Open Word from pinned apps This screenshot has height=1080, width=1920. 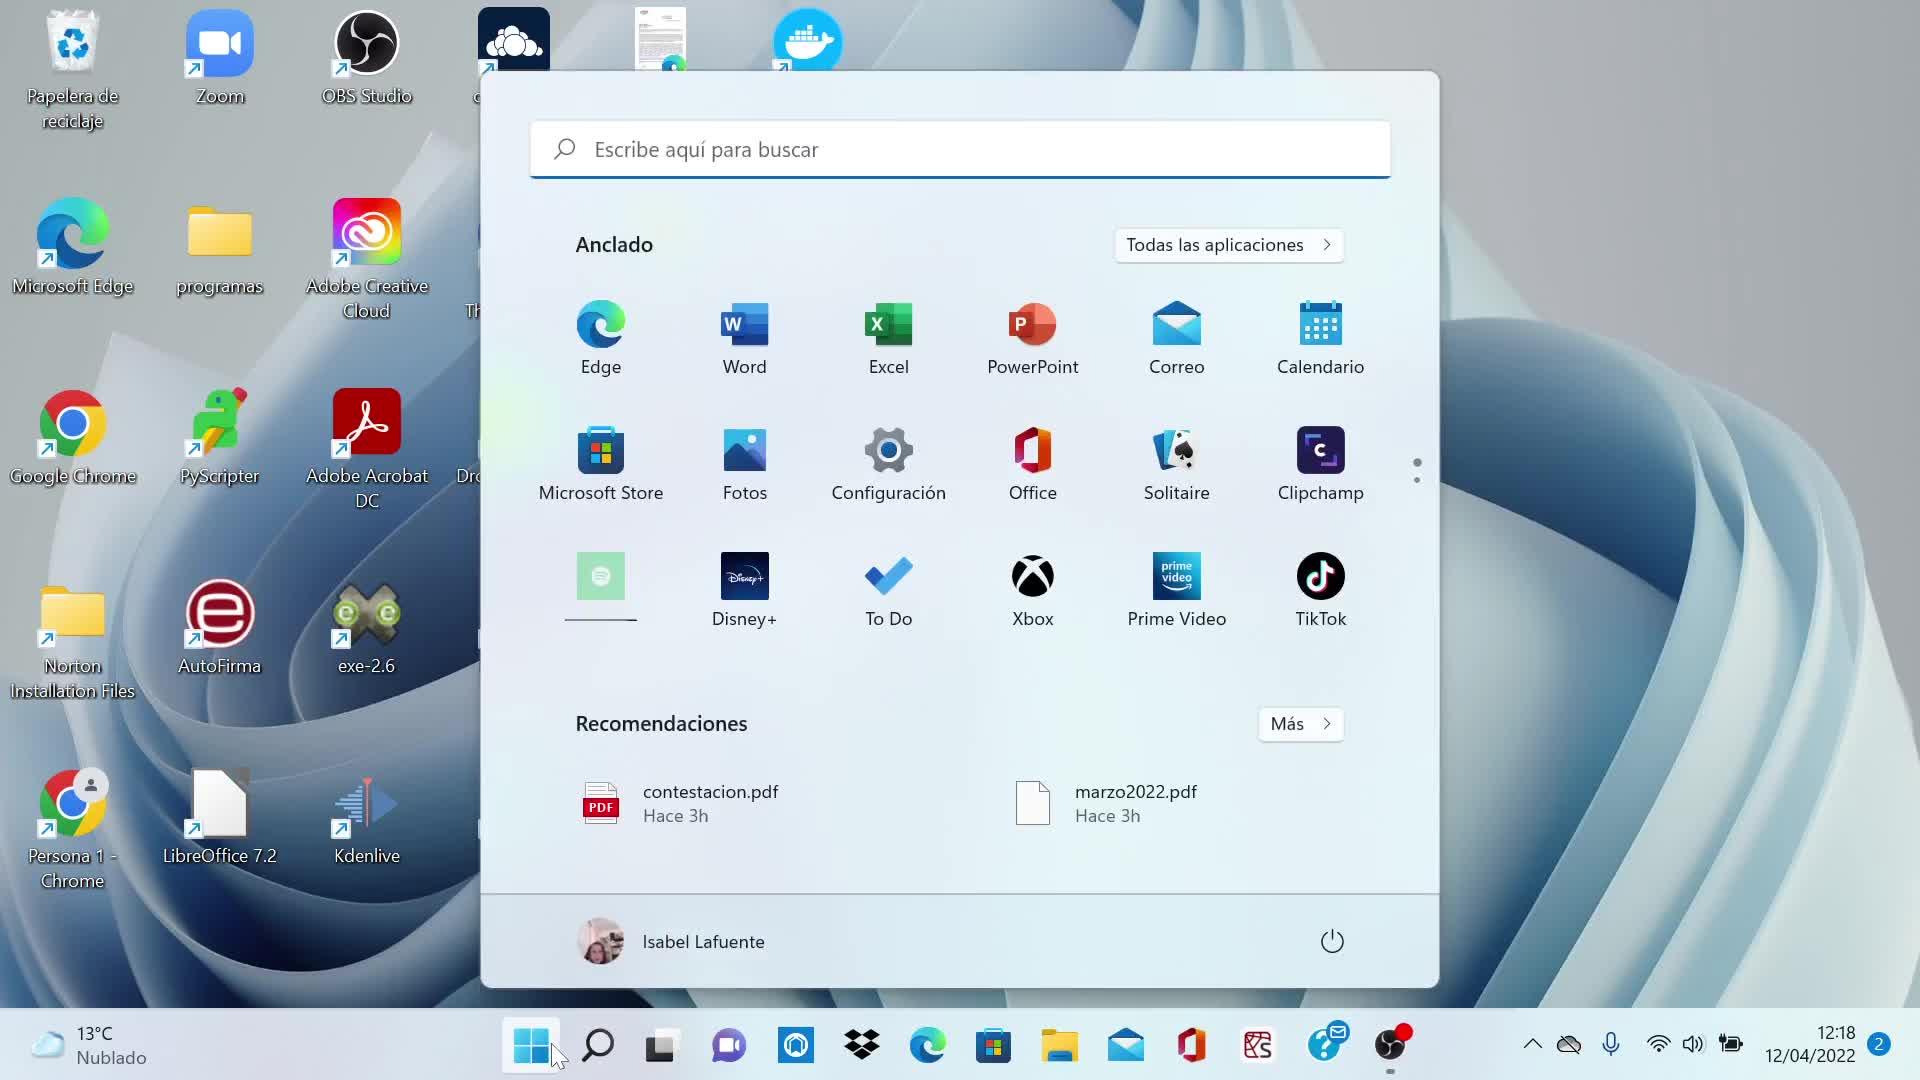(x=744, y=338)
